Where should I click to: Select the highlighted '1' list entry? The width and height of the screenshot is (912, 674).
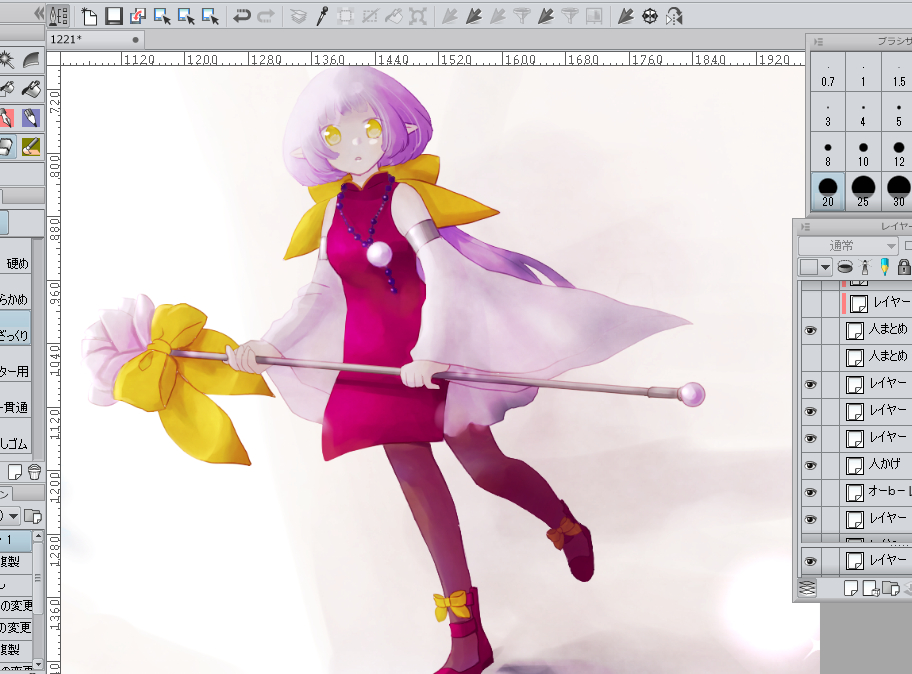coord(15,540)
